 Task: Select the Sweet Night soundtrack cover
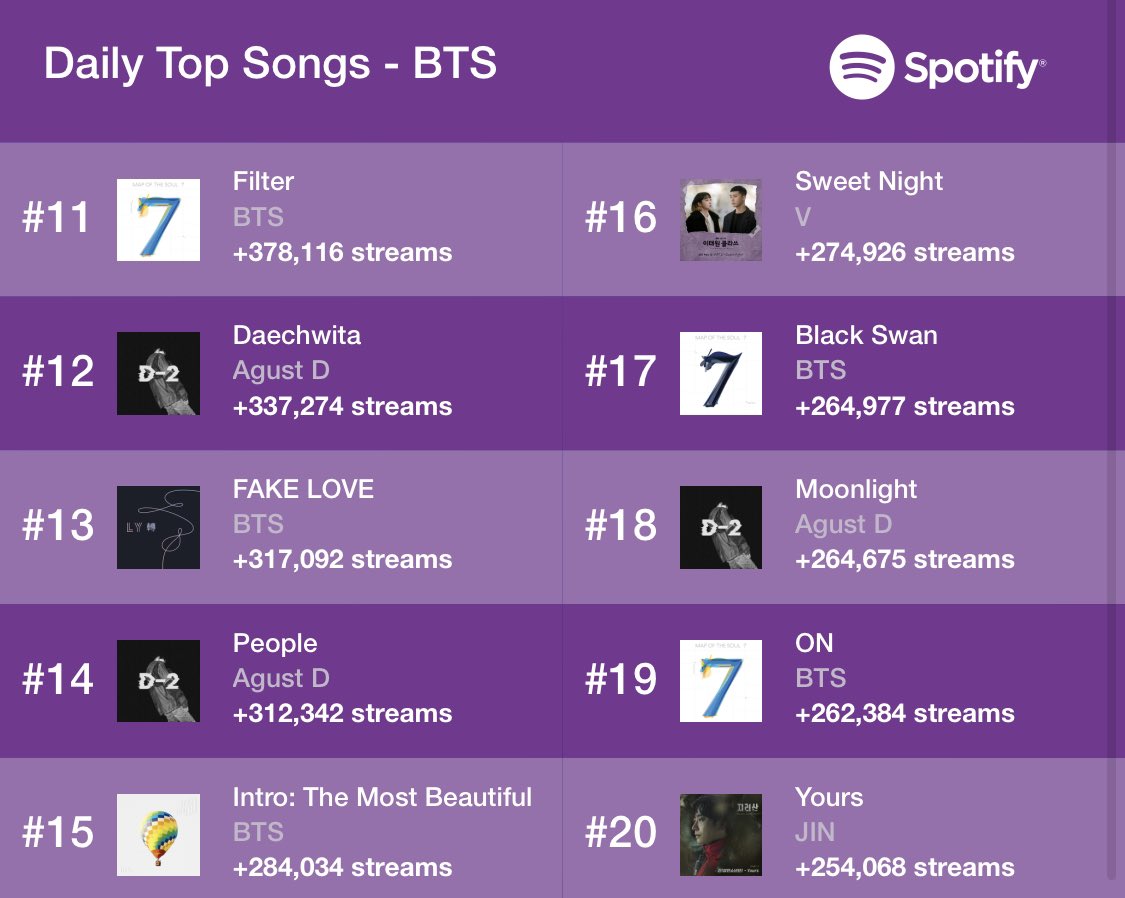[721, 219]
